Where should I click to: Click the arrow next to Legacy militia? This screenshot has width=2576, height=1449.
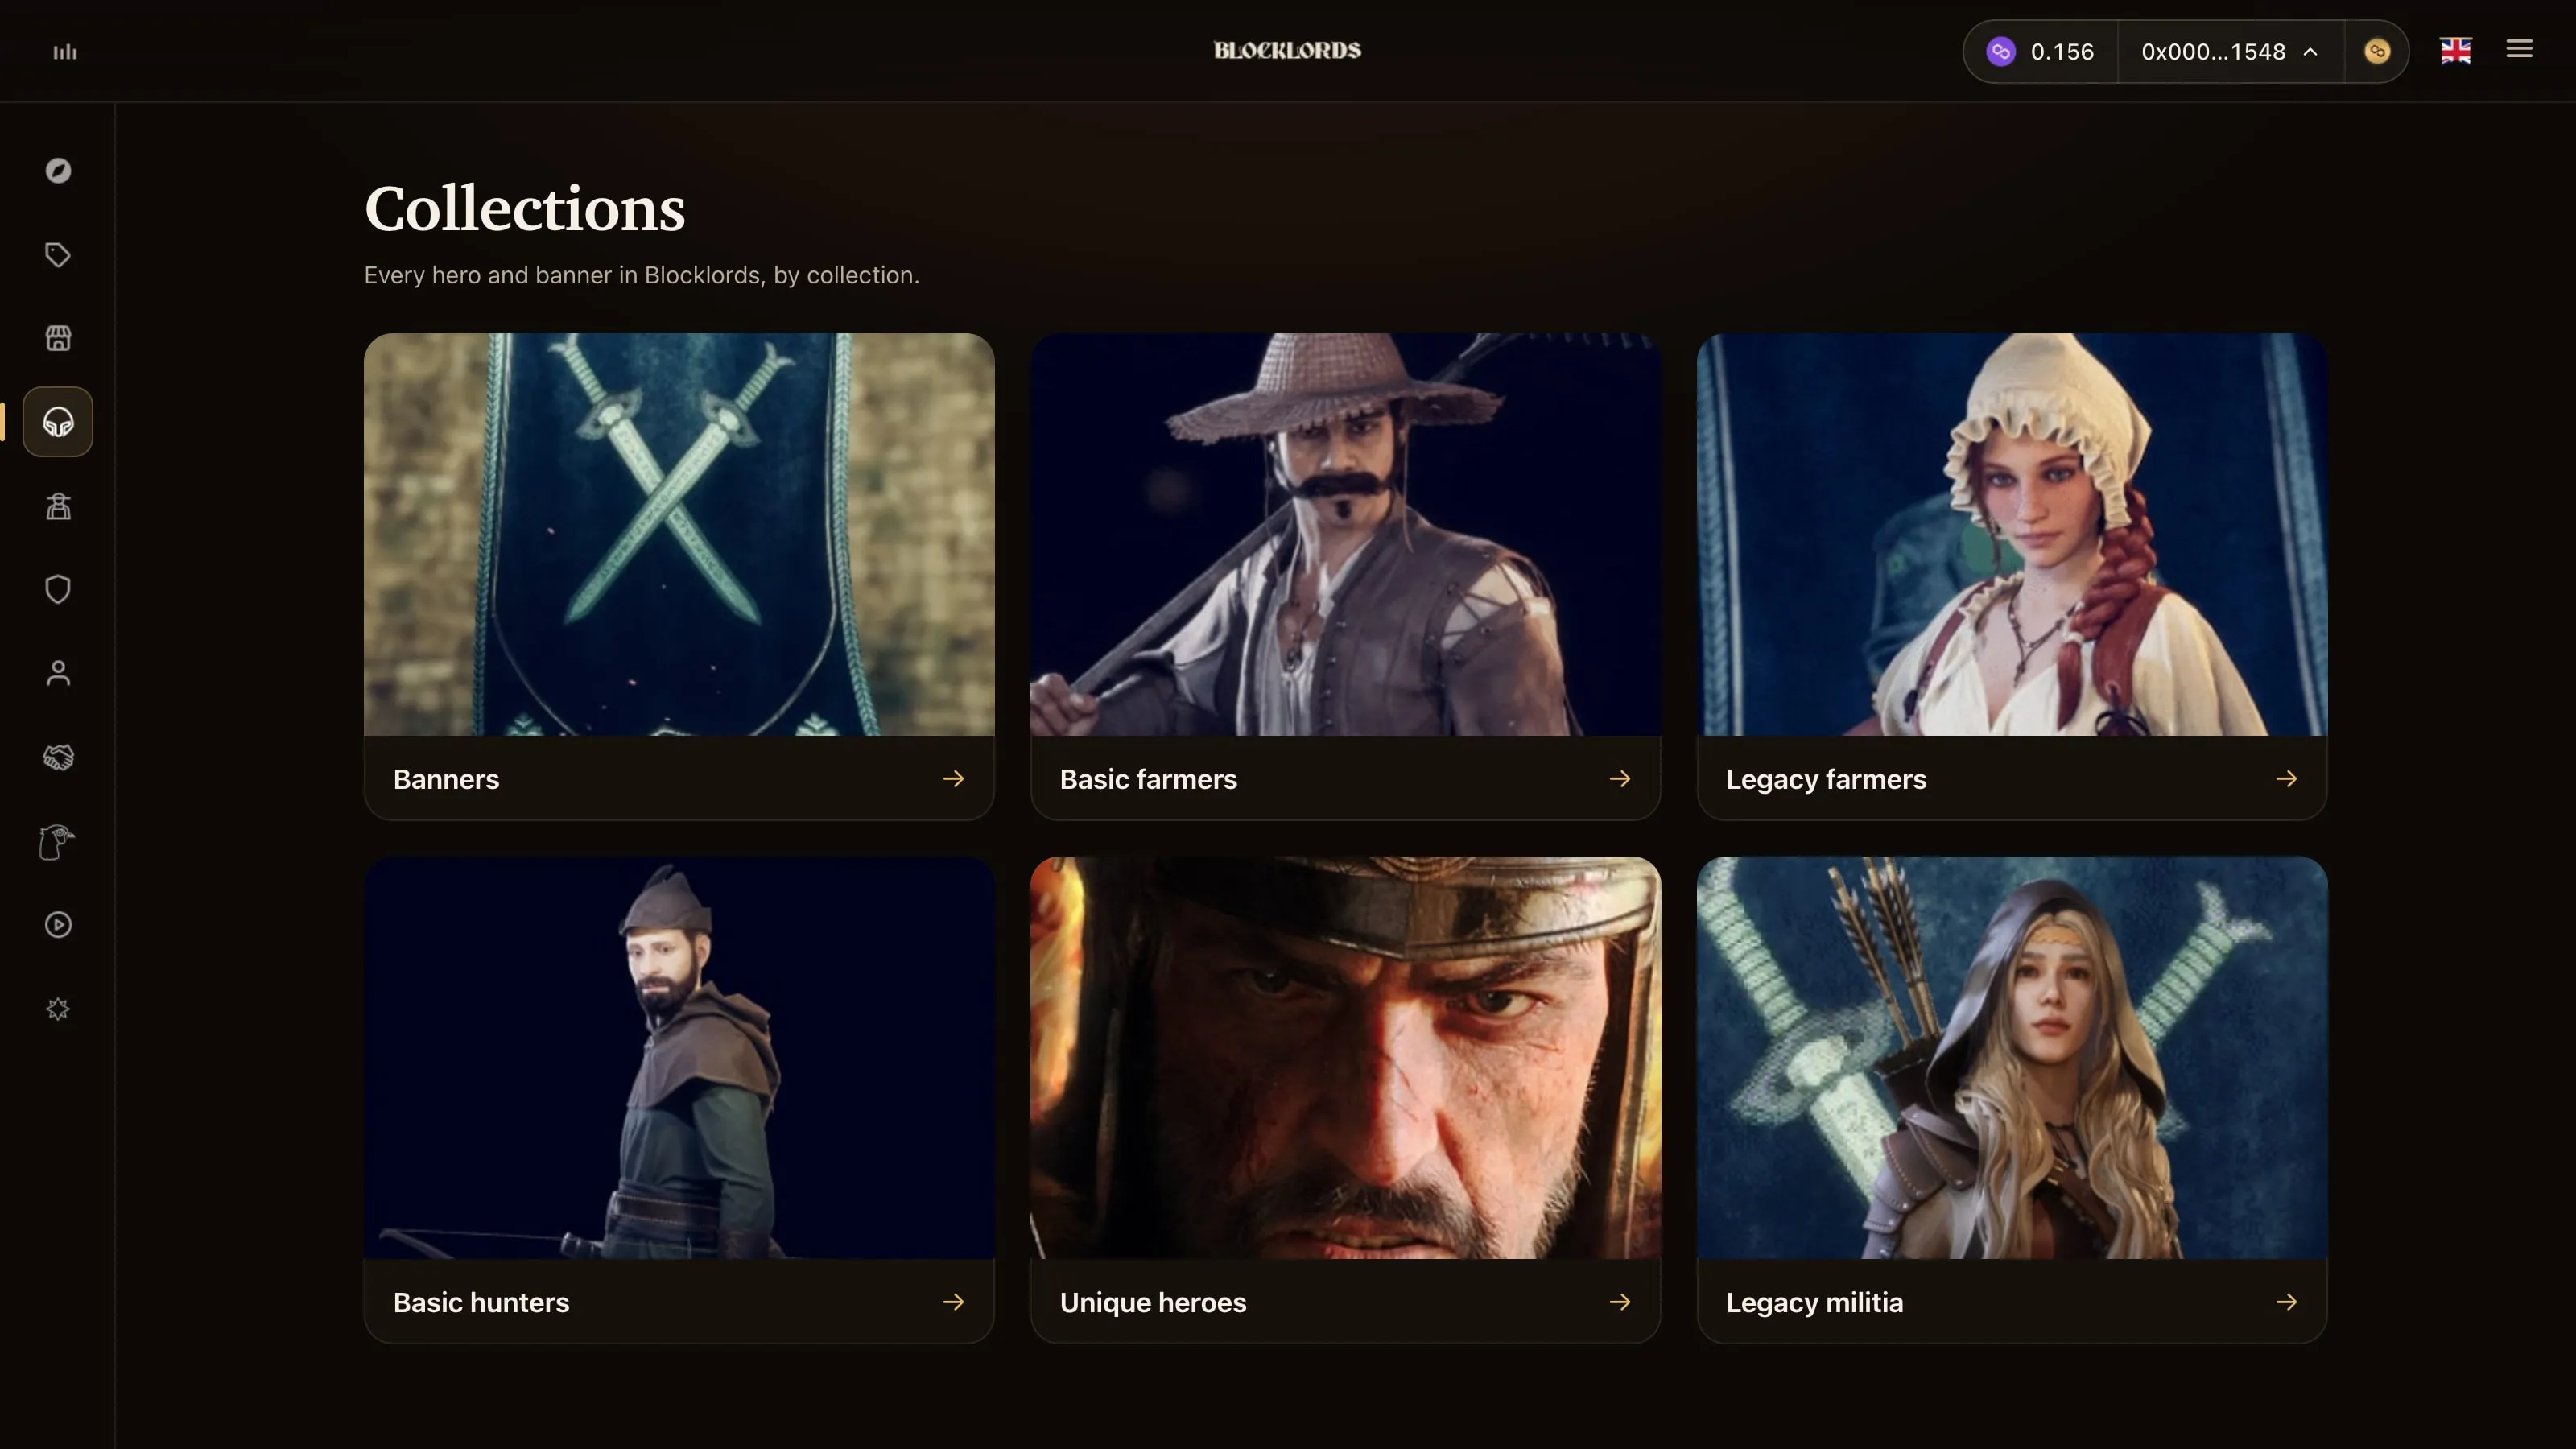point(2286,1302)
